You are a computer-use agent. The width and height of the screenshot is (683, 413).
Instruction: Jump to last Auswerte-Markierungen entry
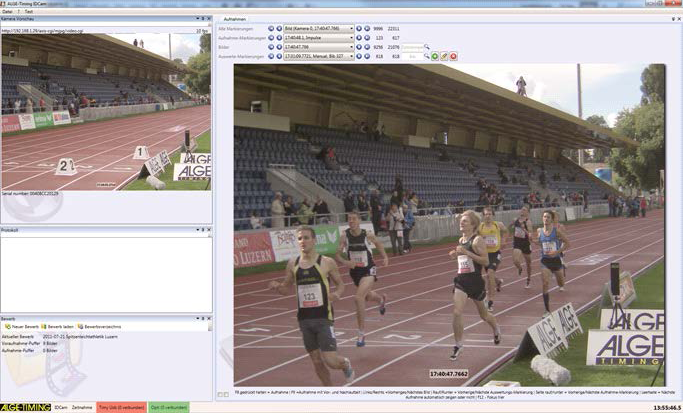(367, 56)
